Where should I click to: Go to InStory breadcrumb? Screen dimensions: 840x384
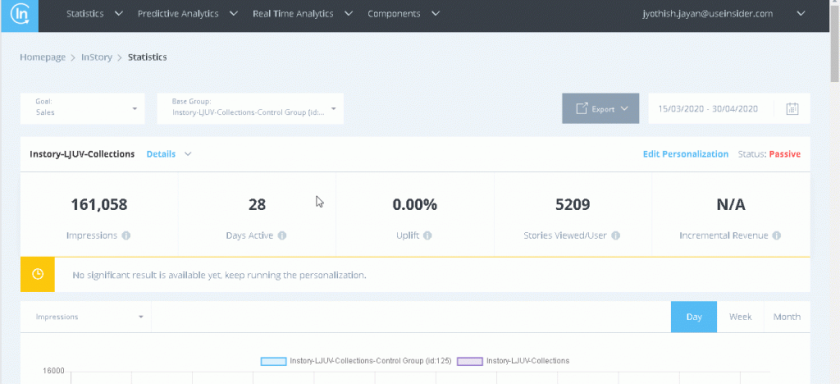coord(96,57)
